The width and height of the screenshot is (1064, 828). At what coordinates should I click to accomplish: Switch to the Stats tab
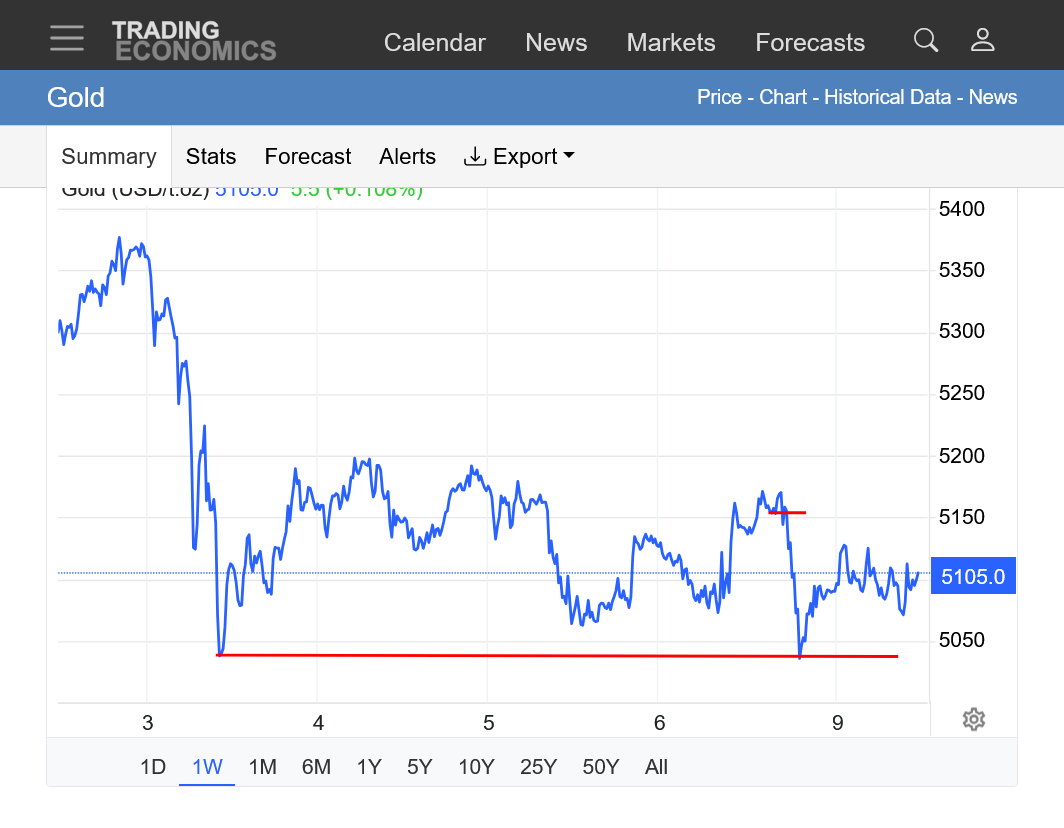[211, 157]
